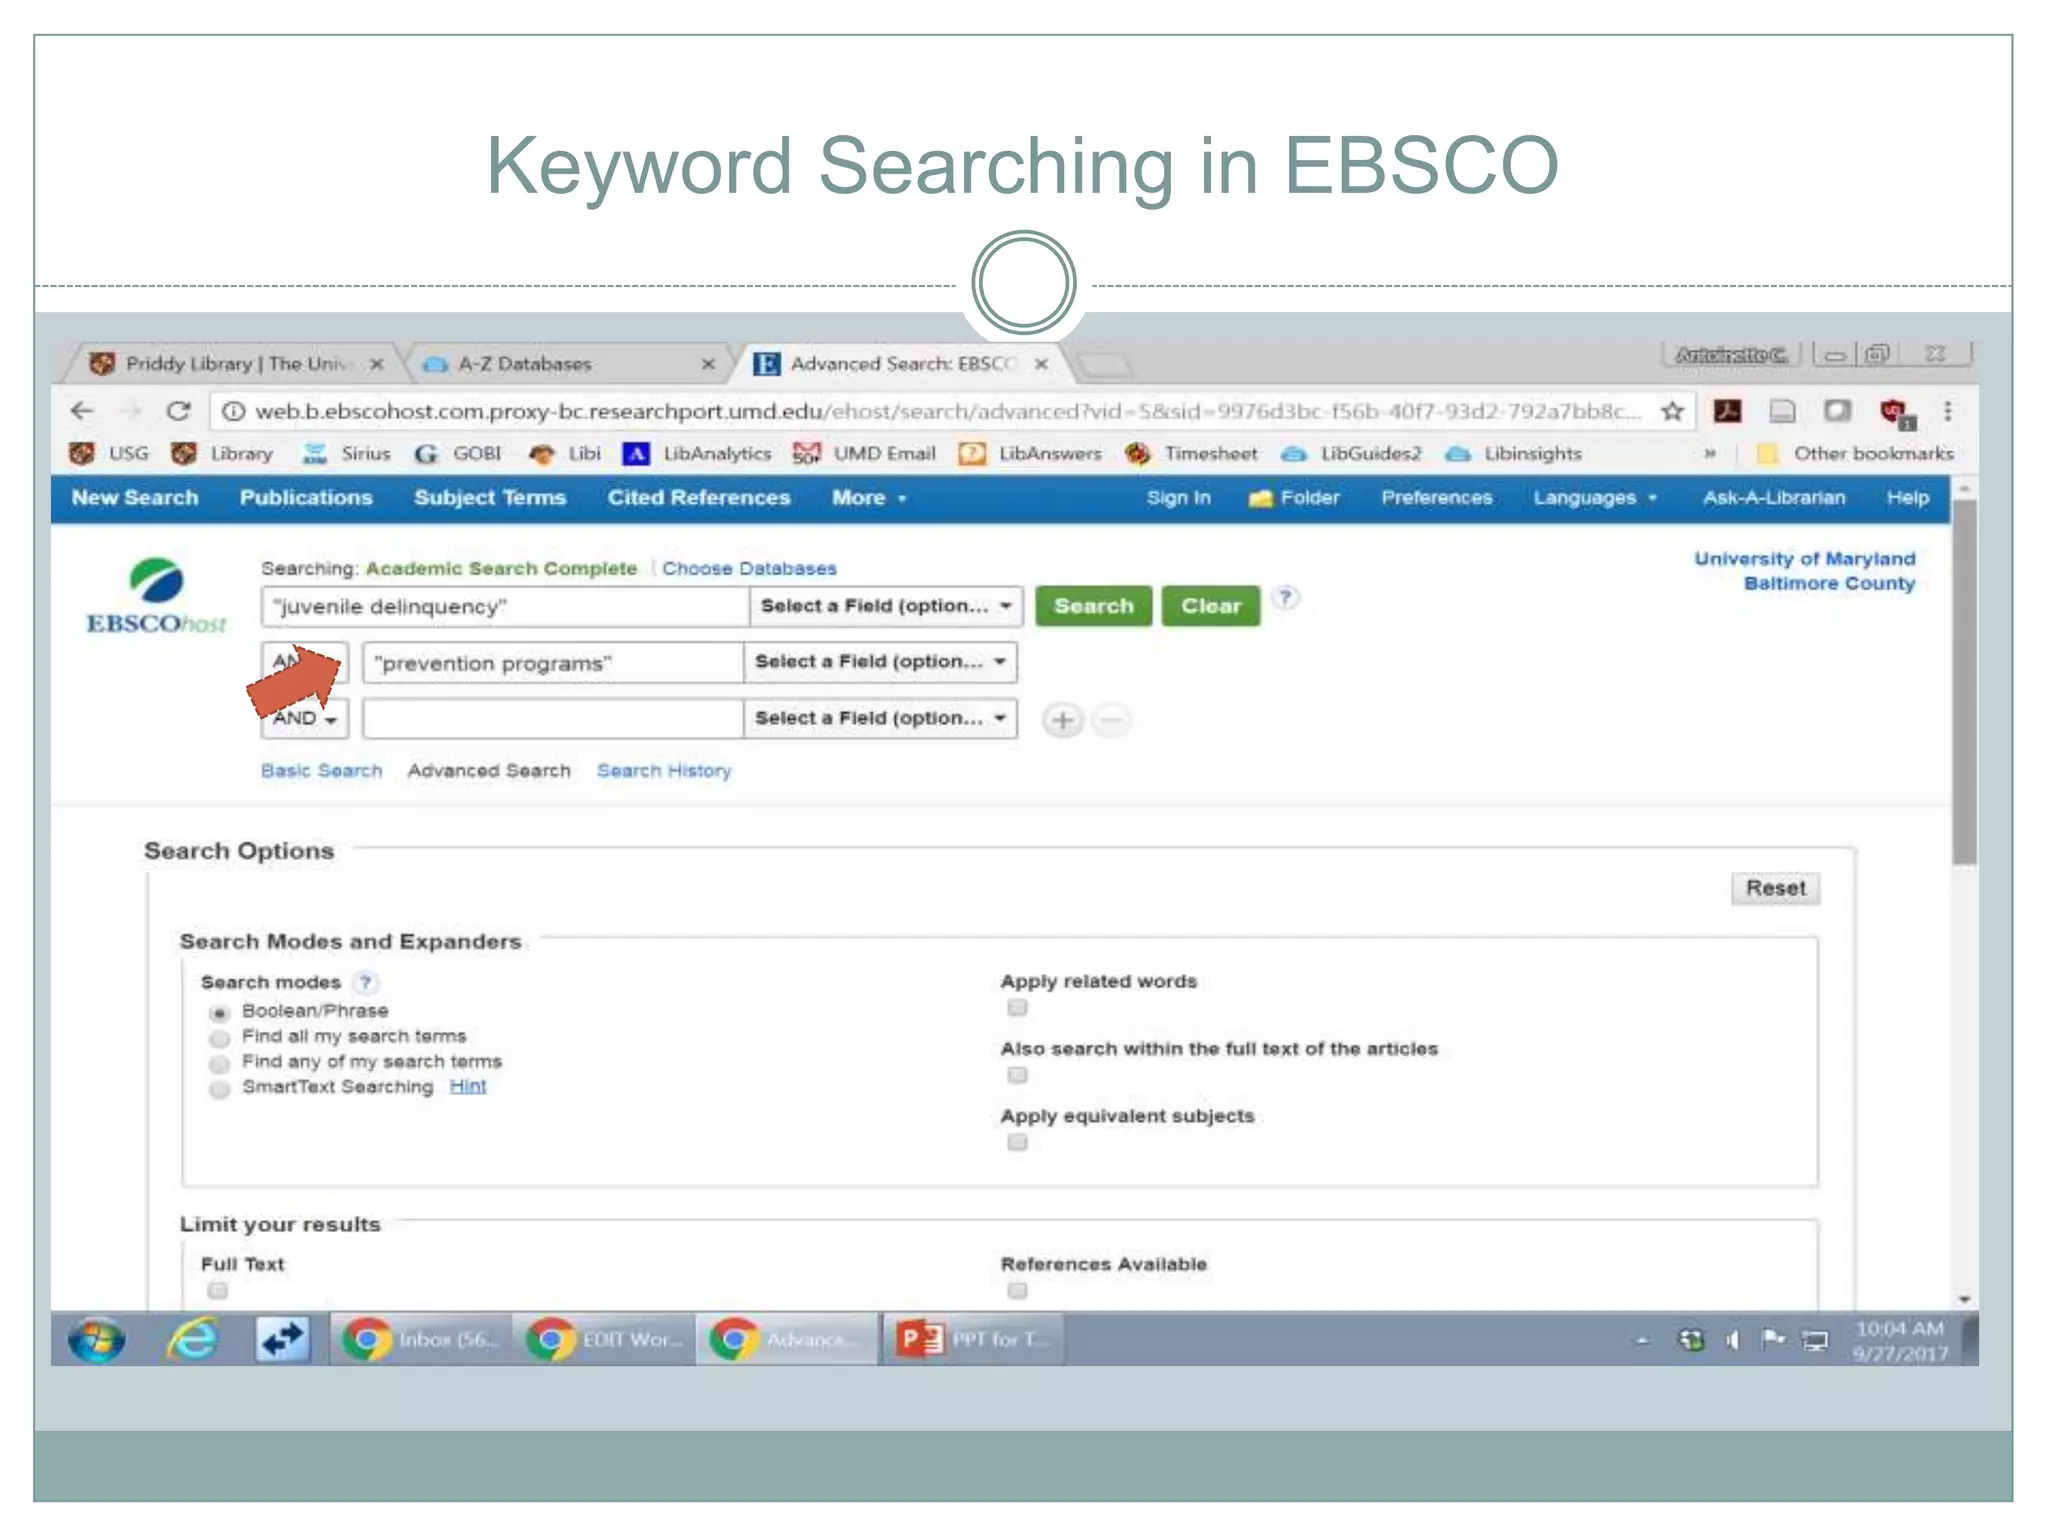Screen dimensions: 2048x1536
Task: Open the Other bookmarks folder
Action: (1855, 454)
